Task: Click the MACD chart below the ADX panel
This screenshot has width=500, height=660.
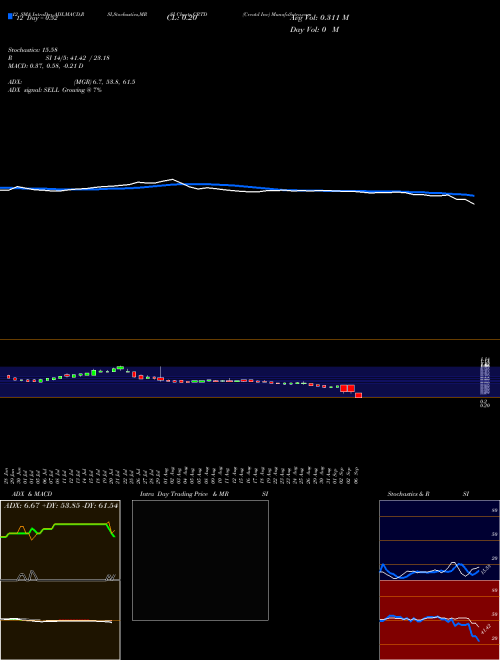Action: tap(60, 620)
